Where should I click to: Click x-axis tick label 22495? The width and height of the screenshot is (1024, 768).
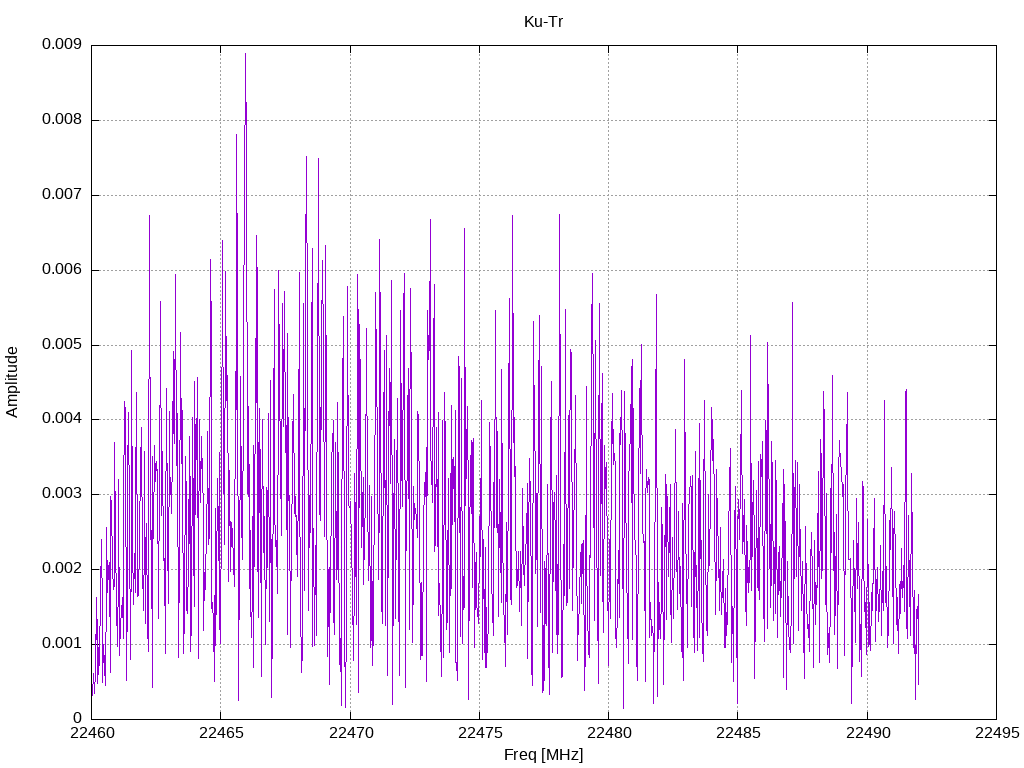pyautogui.click(x=997, y=733)
